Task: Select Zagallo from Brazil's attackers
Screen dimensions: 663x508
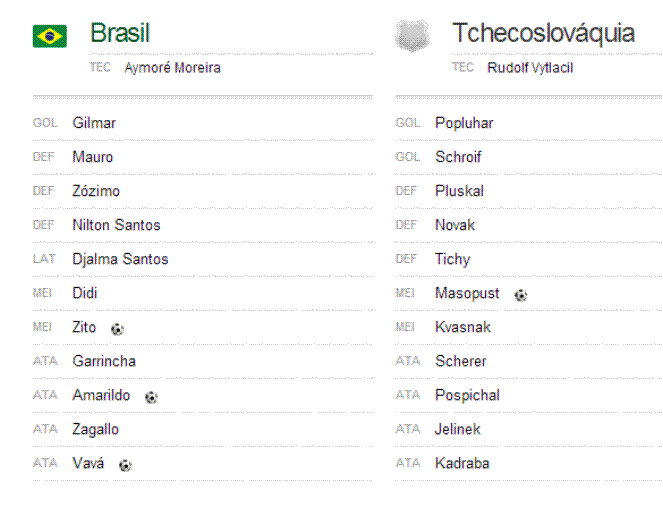Action: (x=95, y=429)
